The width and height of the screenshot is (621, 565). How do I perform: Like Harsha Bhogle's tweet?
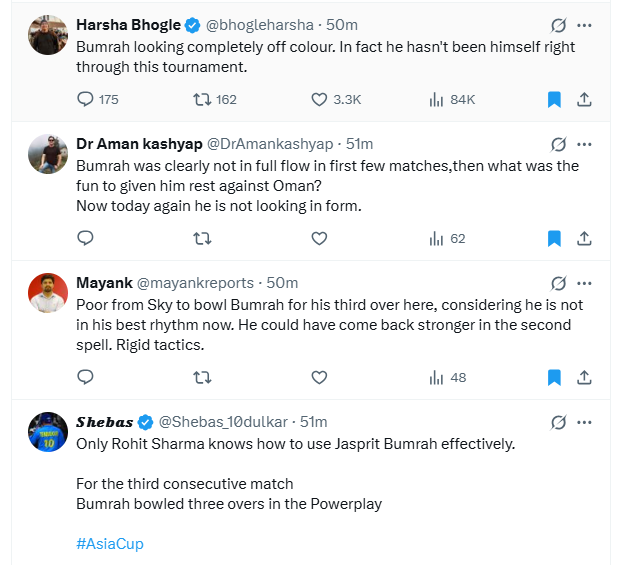pos(319,99)
